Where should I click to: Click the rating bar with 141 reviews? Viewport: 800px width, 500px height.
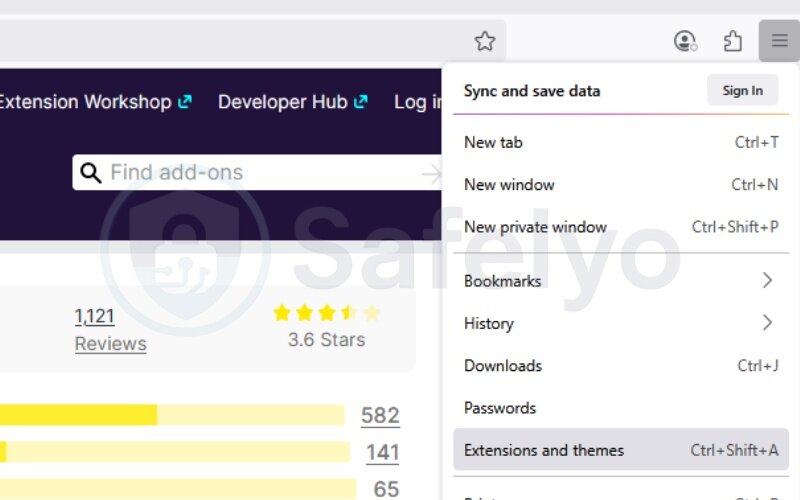pos(175,452)
